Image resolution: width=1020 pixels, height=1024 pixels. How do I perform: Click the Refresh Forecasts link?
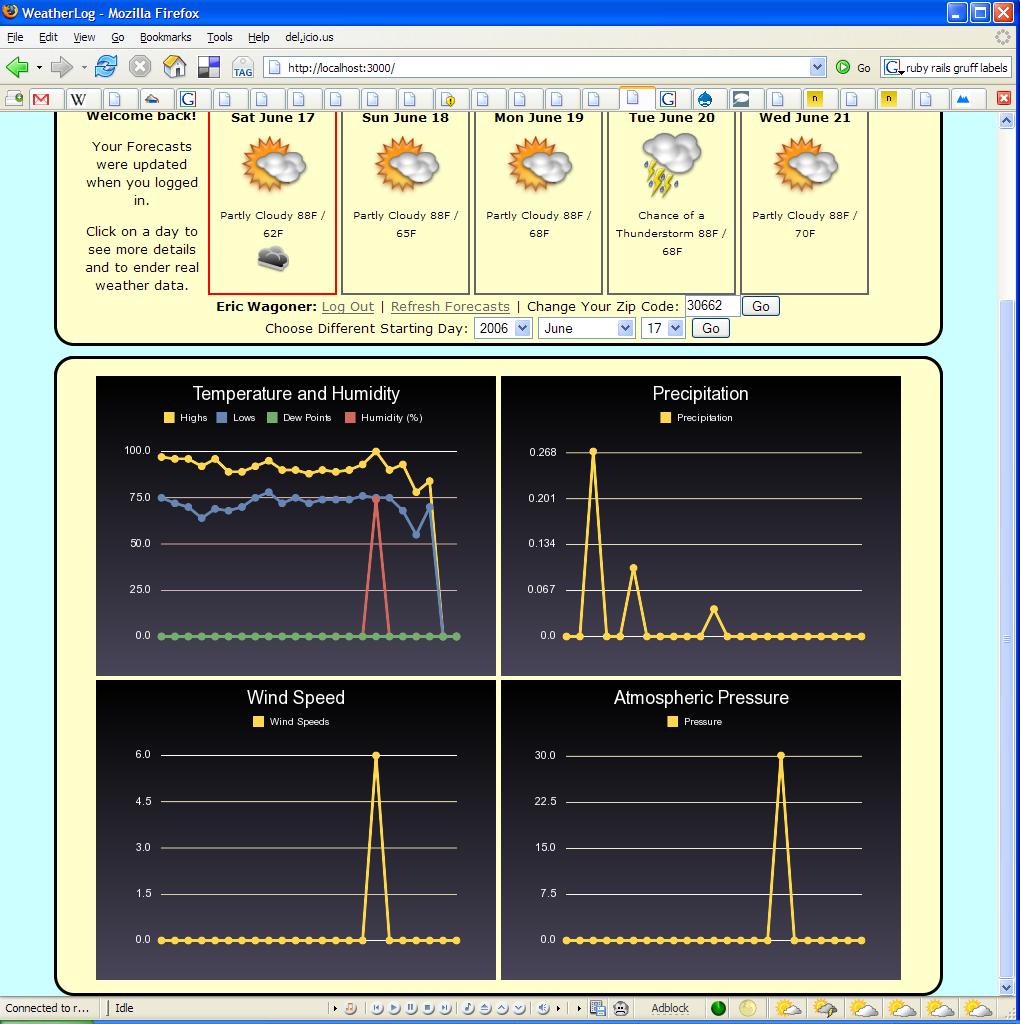(450, 307)
